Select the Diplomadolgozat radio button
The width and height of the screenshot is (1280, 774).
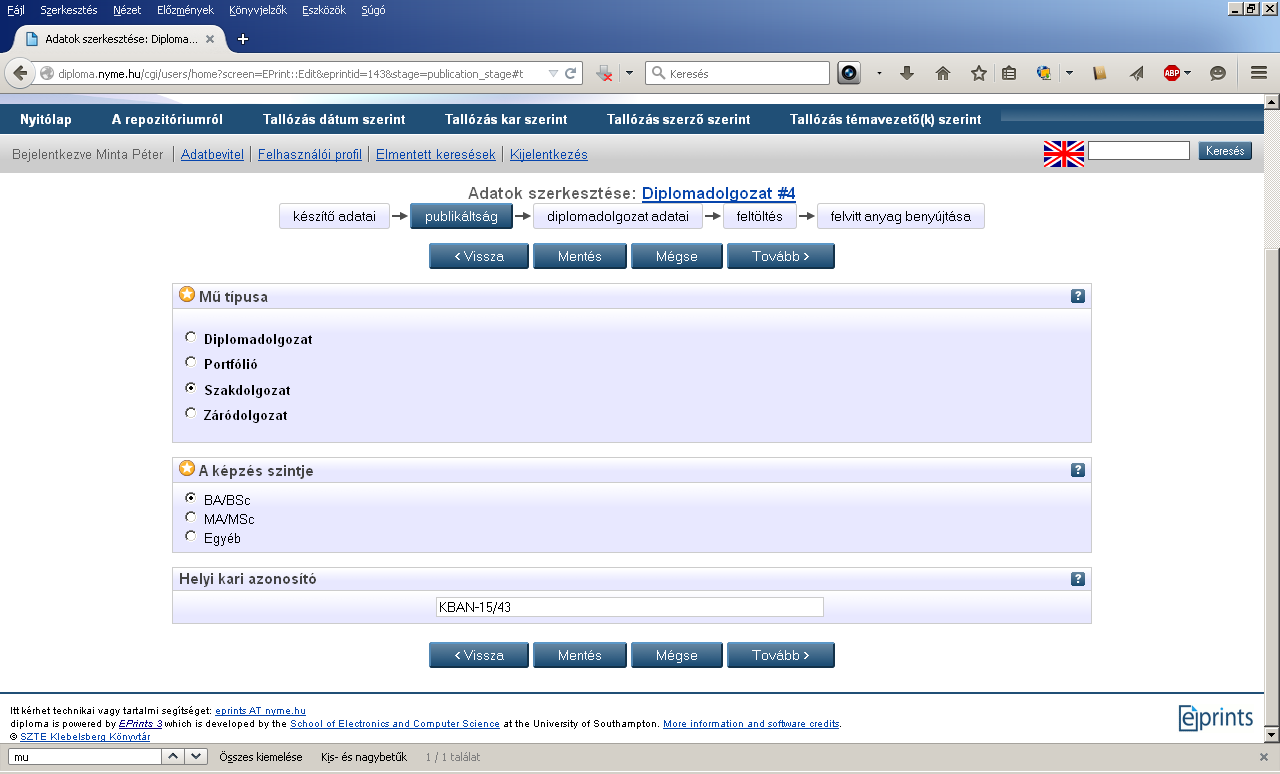click(x=191, y=337)
